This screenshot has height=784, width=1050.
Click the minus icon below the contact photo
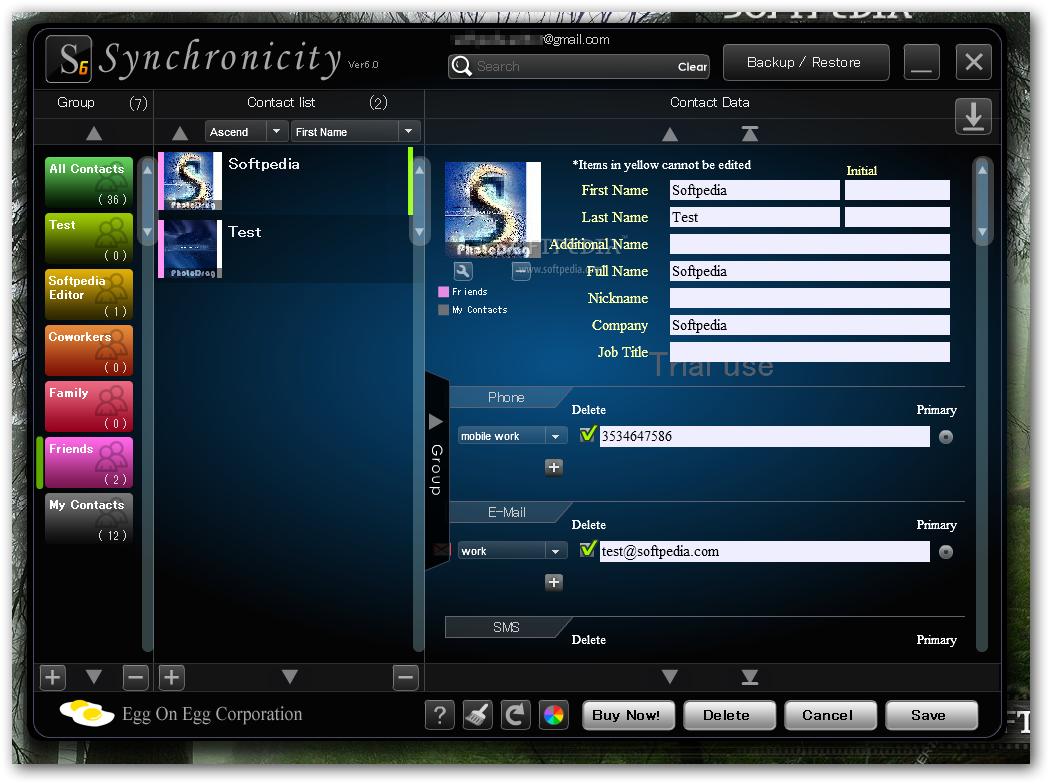pos(521,271)
